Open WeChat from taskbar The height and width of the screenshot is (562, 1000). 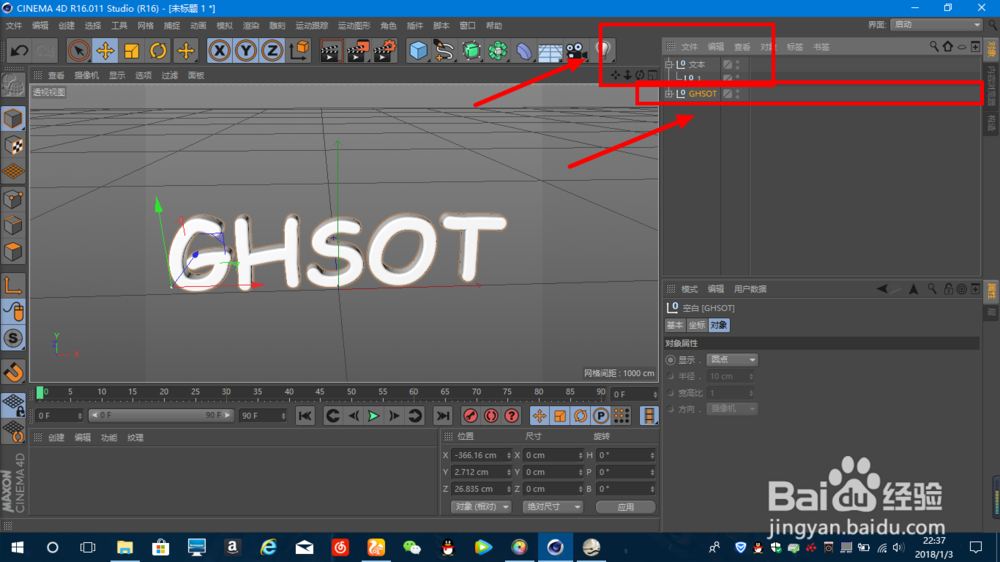(x=411, y=547)
